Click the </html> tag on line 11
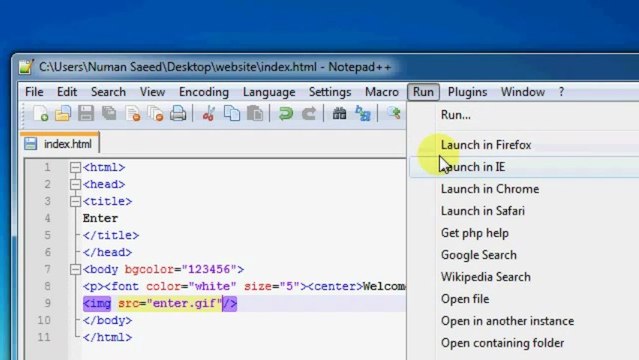The width and height of the screenshot is (639, 360). [108, 338]
